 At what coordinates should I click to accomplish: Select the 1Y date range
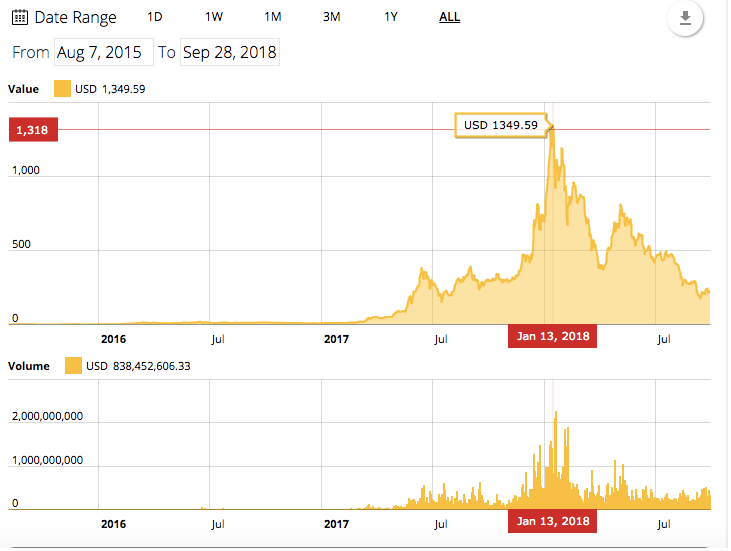[x=391, y=17]
